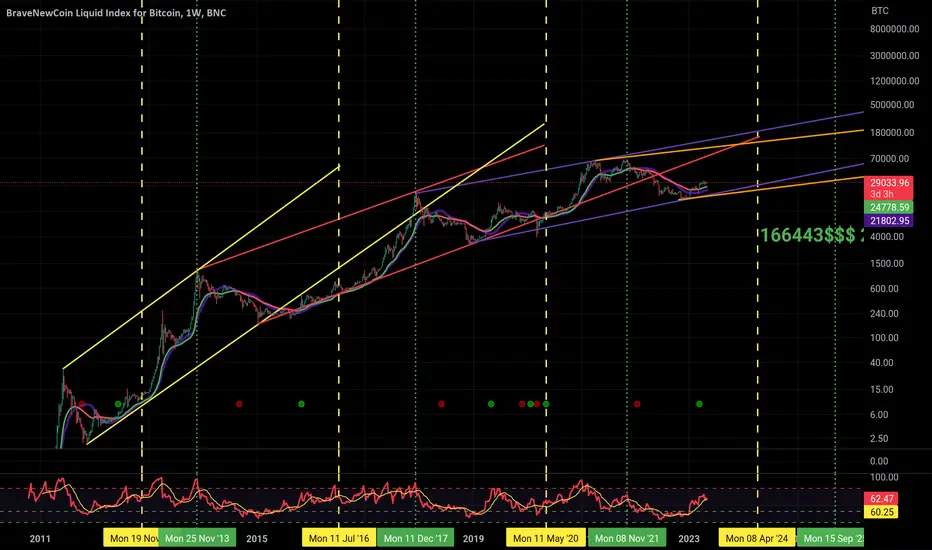Click the yellow 60.25 RSI value tag
Image resolution: width=932 pixels, height=550 pixels.
click(881, 512)
